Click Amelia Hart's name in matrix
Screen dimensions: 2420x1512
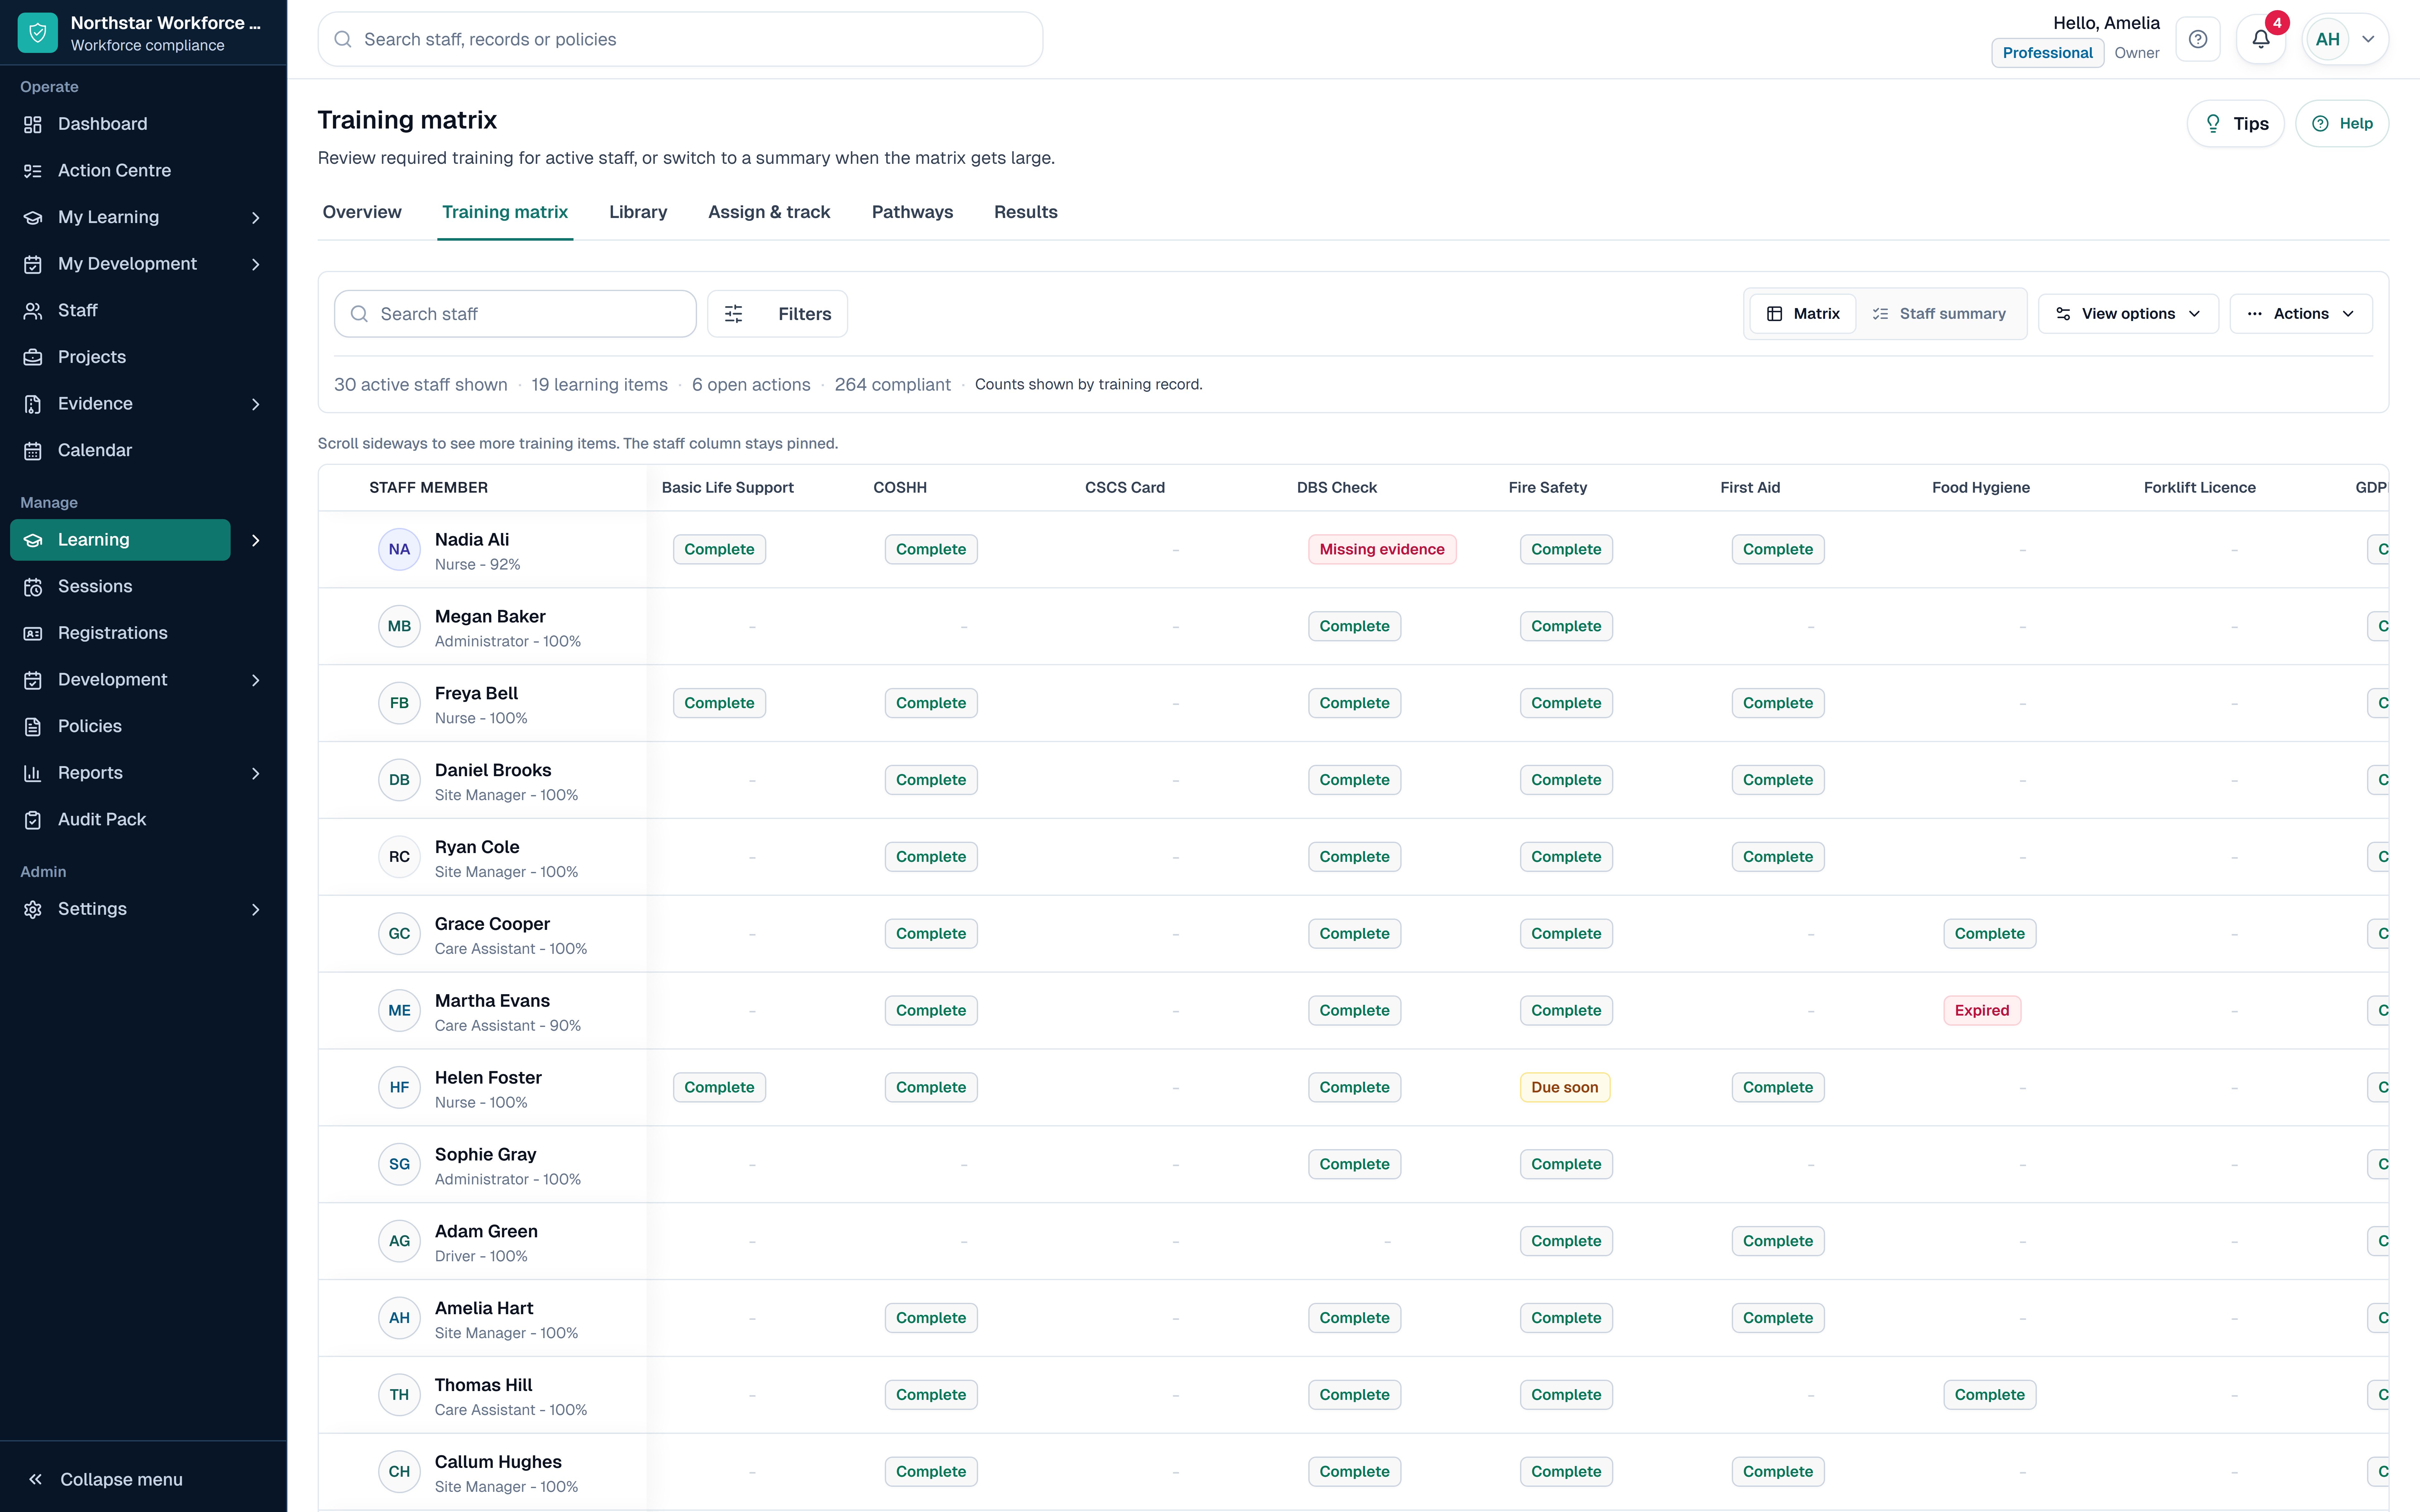tap(484, 1308)
